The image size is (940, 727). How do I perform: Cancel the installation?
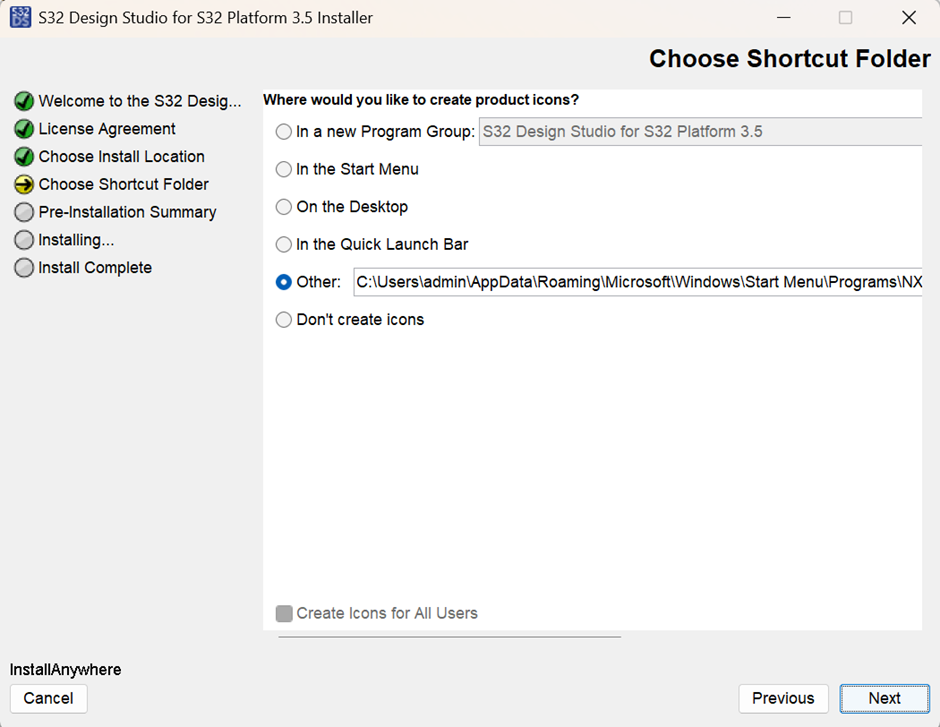click(x=49, y=699)
